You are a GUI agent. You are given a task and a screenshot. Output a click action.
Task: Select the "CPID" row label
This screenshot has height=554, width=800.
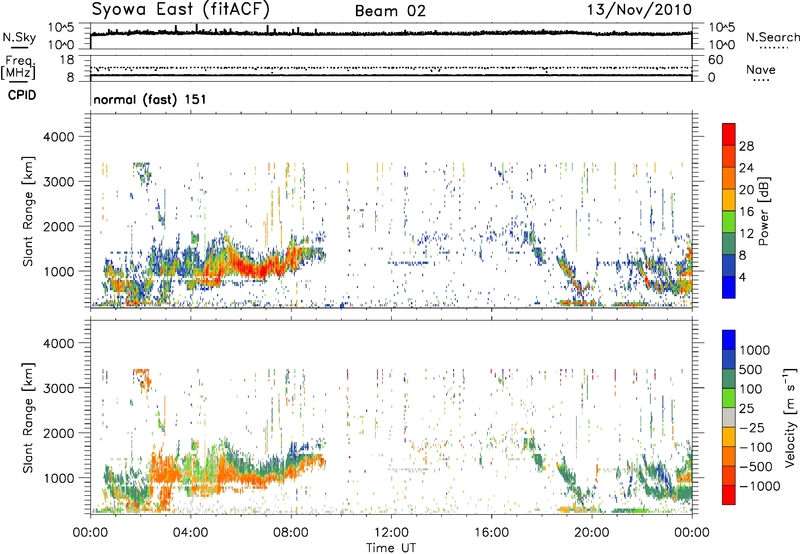22,95
